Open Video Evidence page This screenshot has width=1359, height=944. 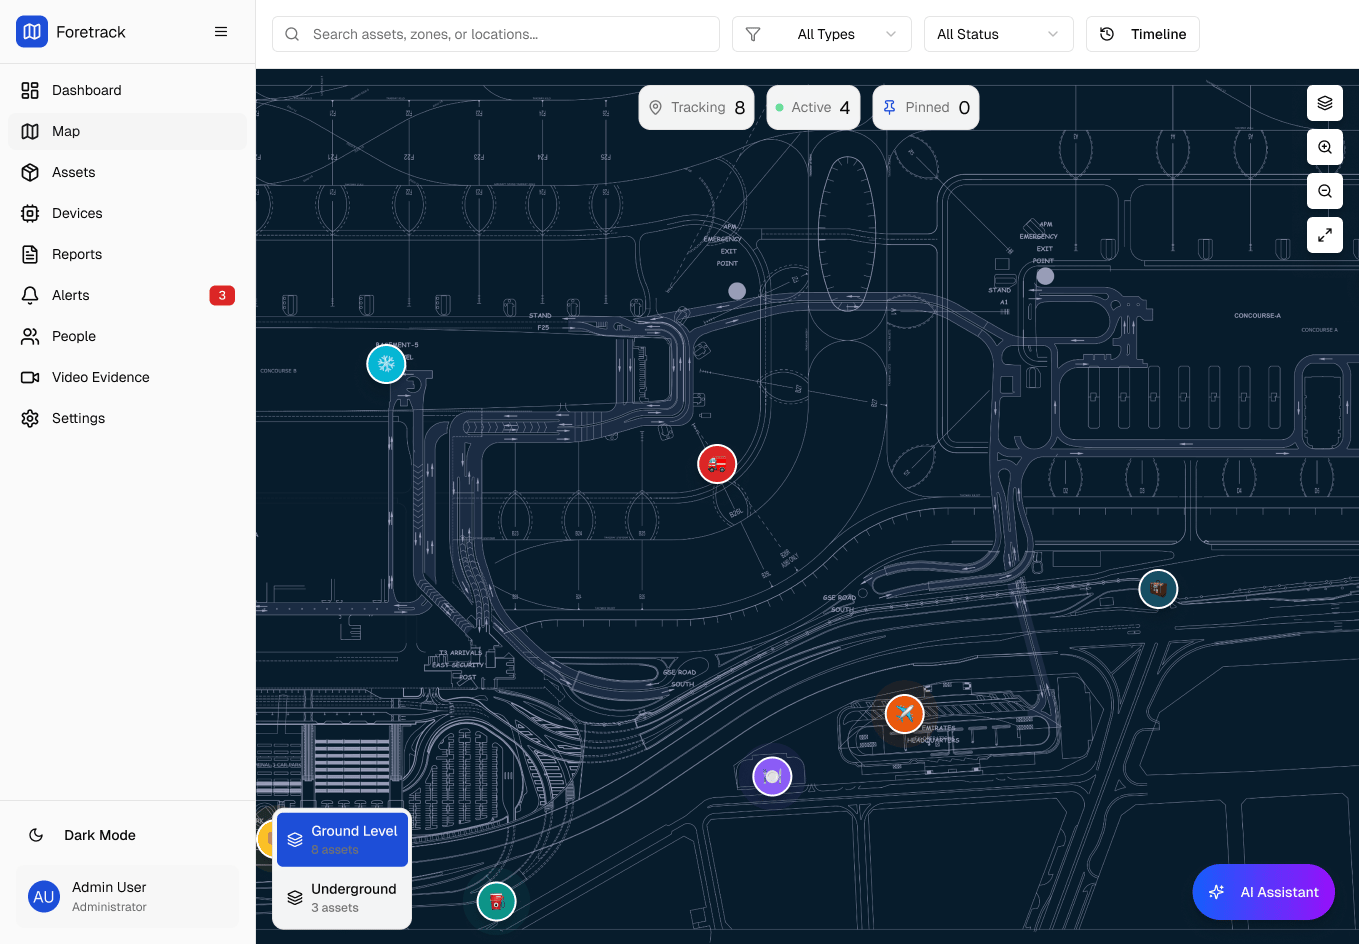127,377
